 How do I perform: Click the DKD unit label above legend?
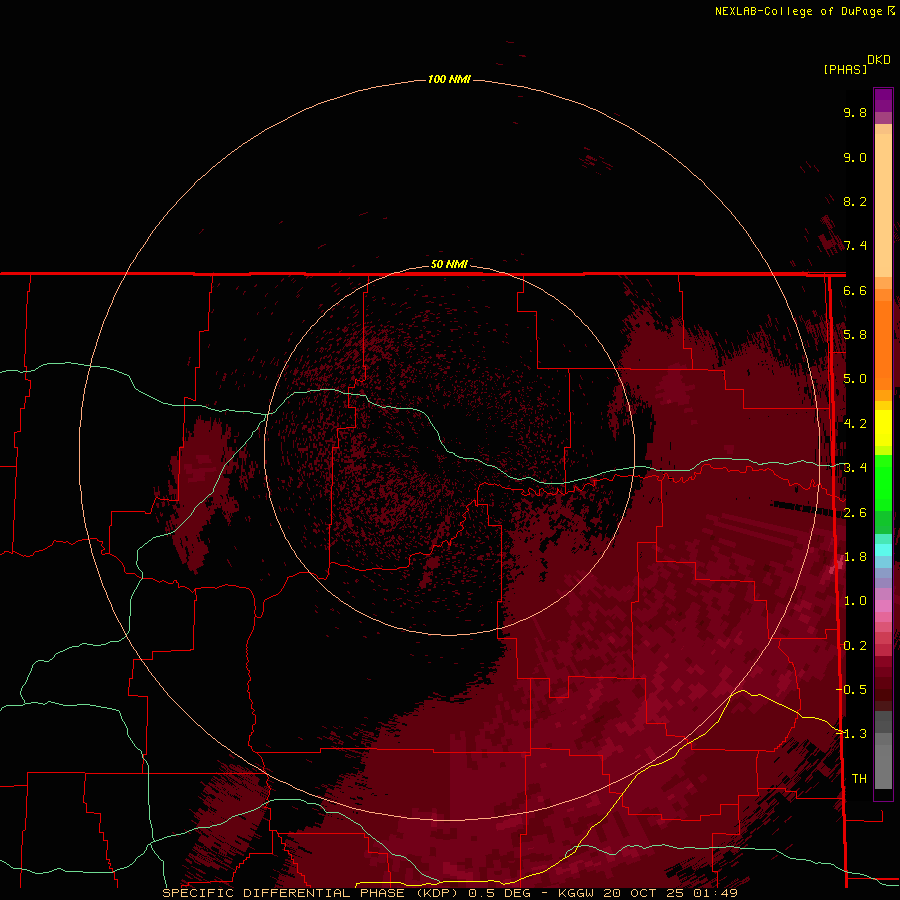click(x=878, y=60)
